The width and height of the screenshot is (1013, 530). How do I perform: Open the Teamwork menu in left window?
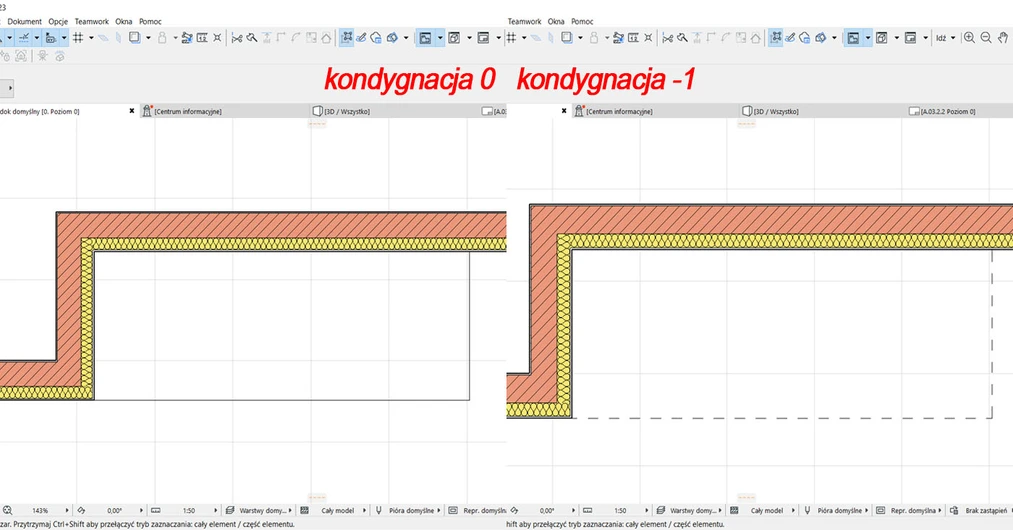92,21
